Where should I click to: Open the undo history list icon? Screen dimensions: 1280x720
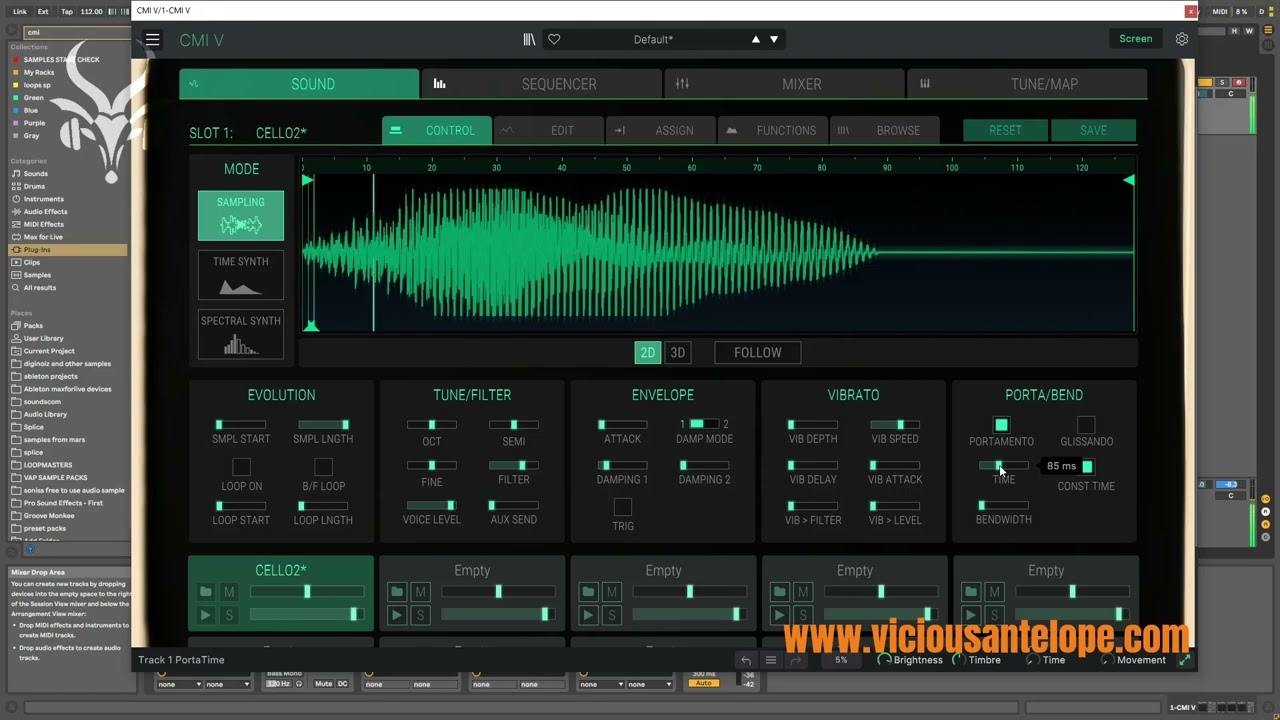(771, 660)
